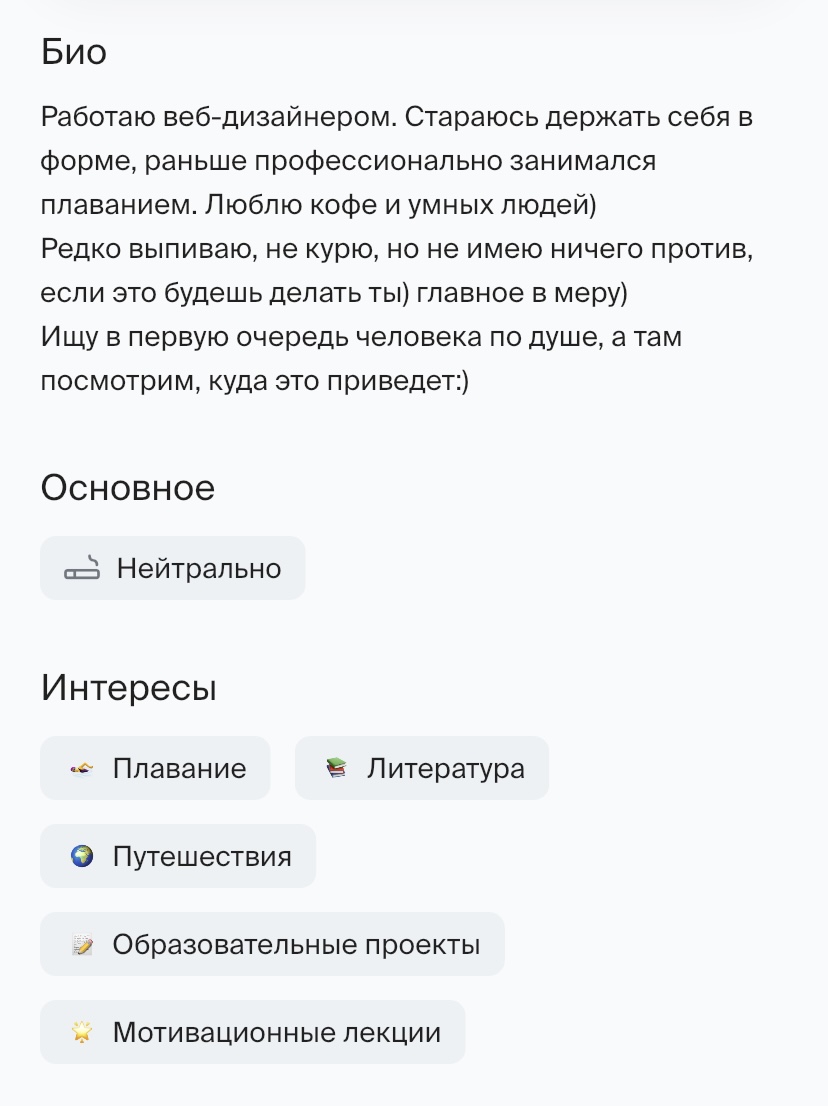The image size is (828, 1106).
Task: Click the bio line "Редко выпиваю, не курю"
Action: point(396,249)
